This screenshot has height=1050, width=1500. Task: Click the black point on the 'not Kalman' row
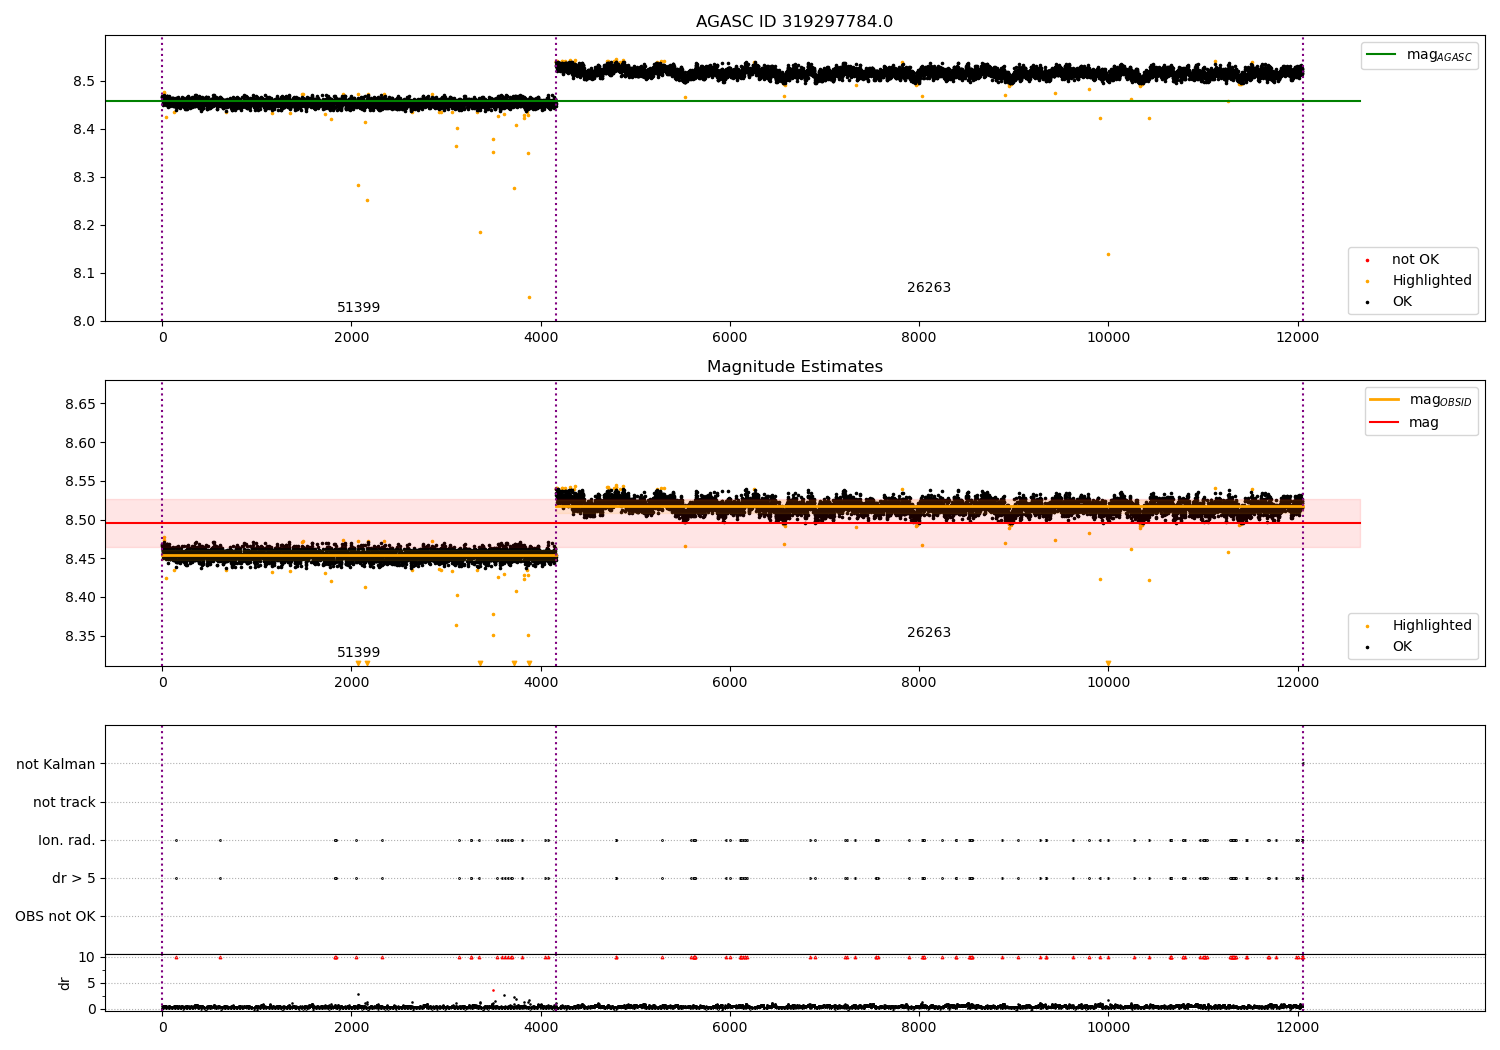(x=1302, y=764)
